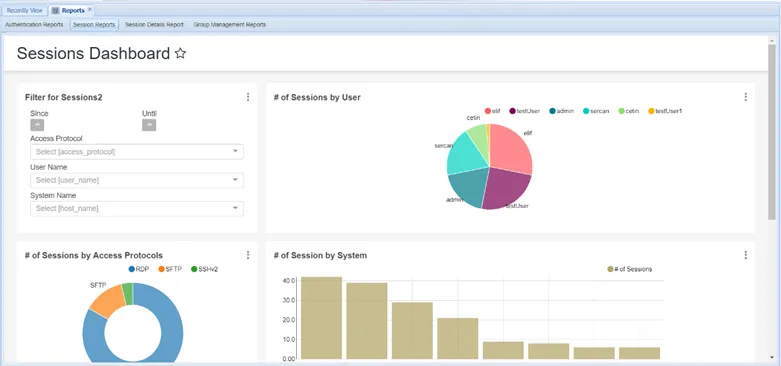Toggle SSHv2 series in protocols legend
The image size is (781, 366).
[x=204, y=269]
